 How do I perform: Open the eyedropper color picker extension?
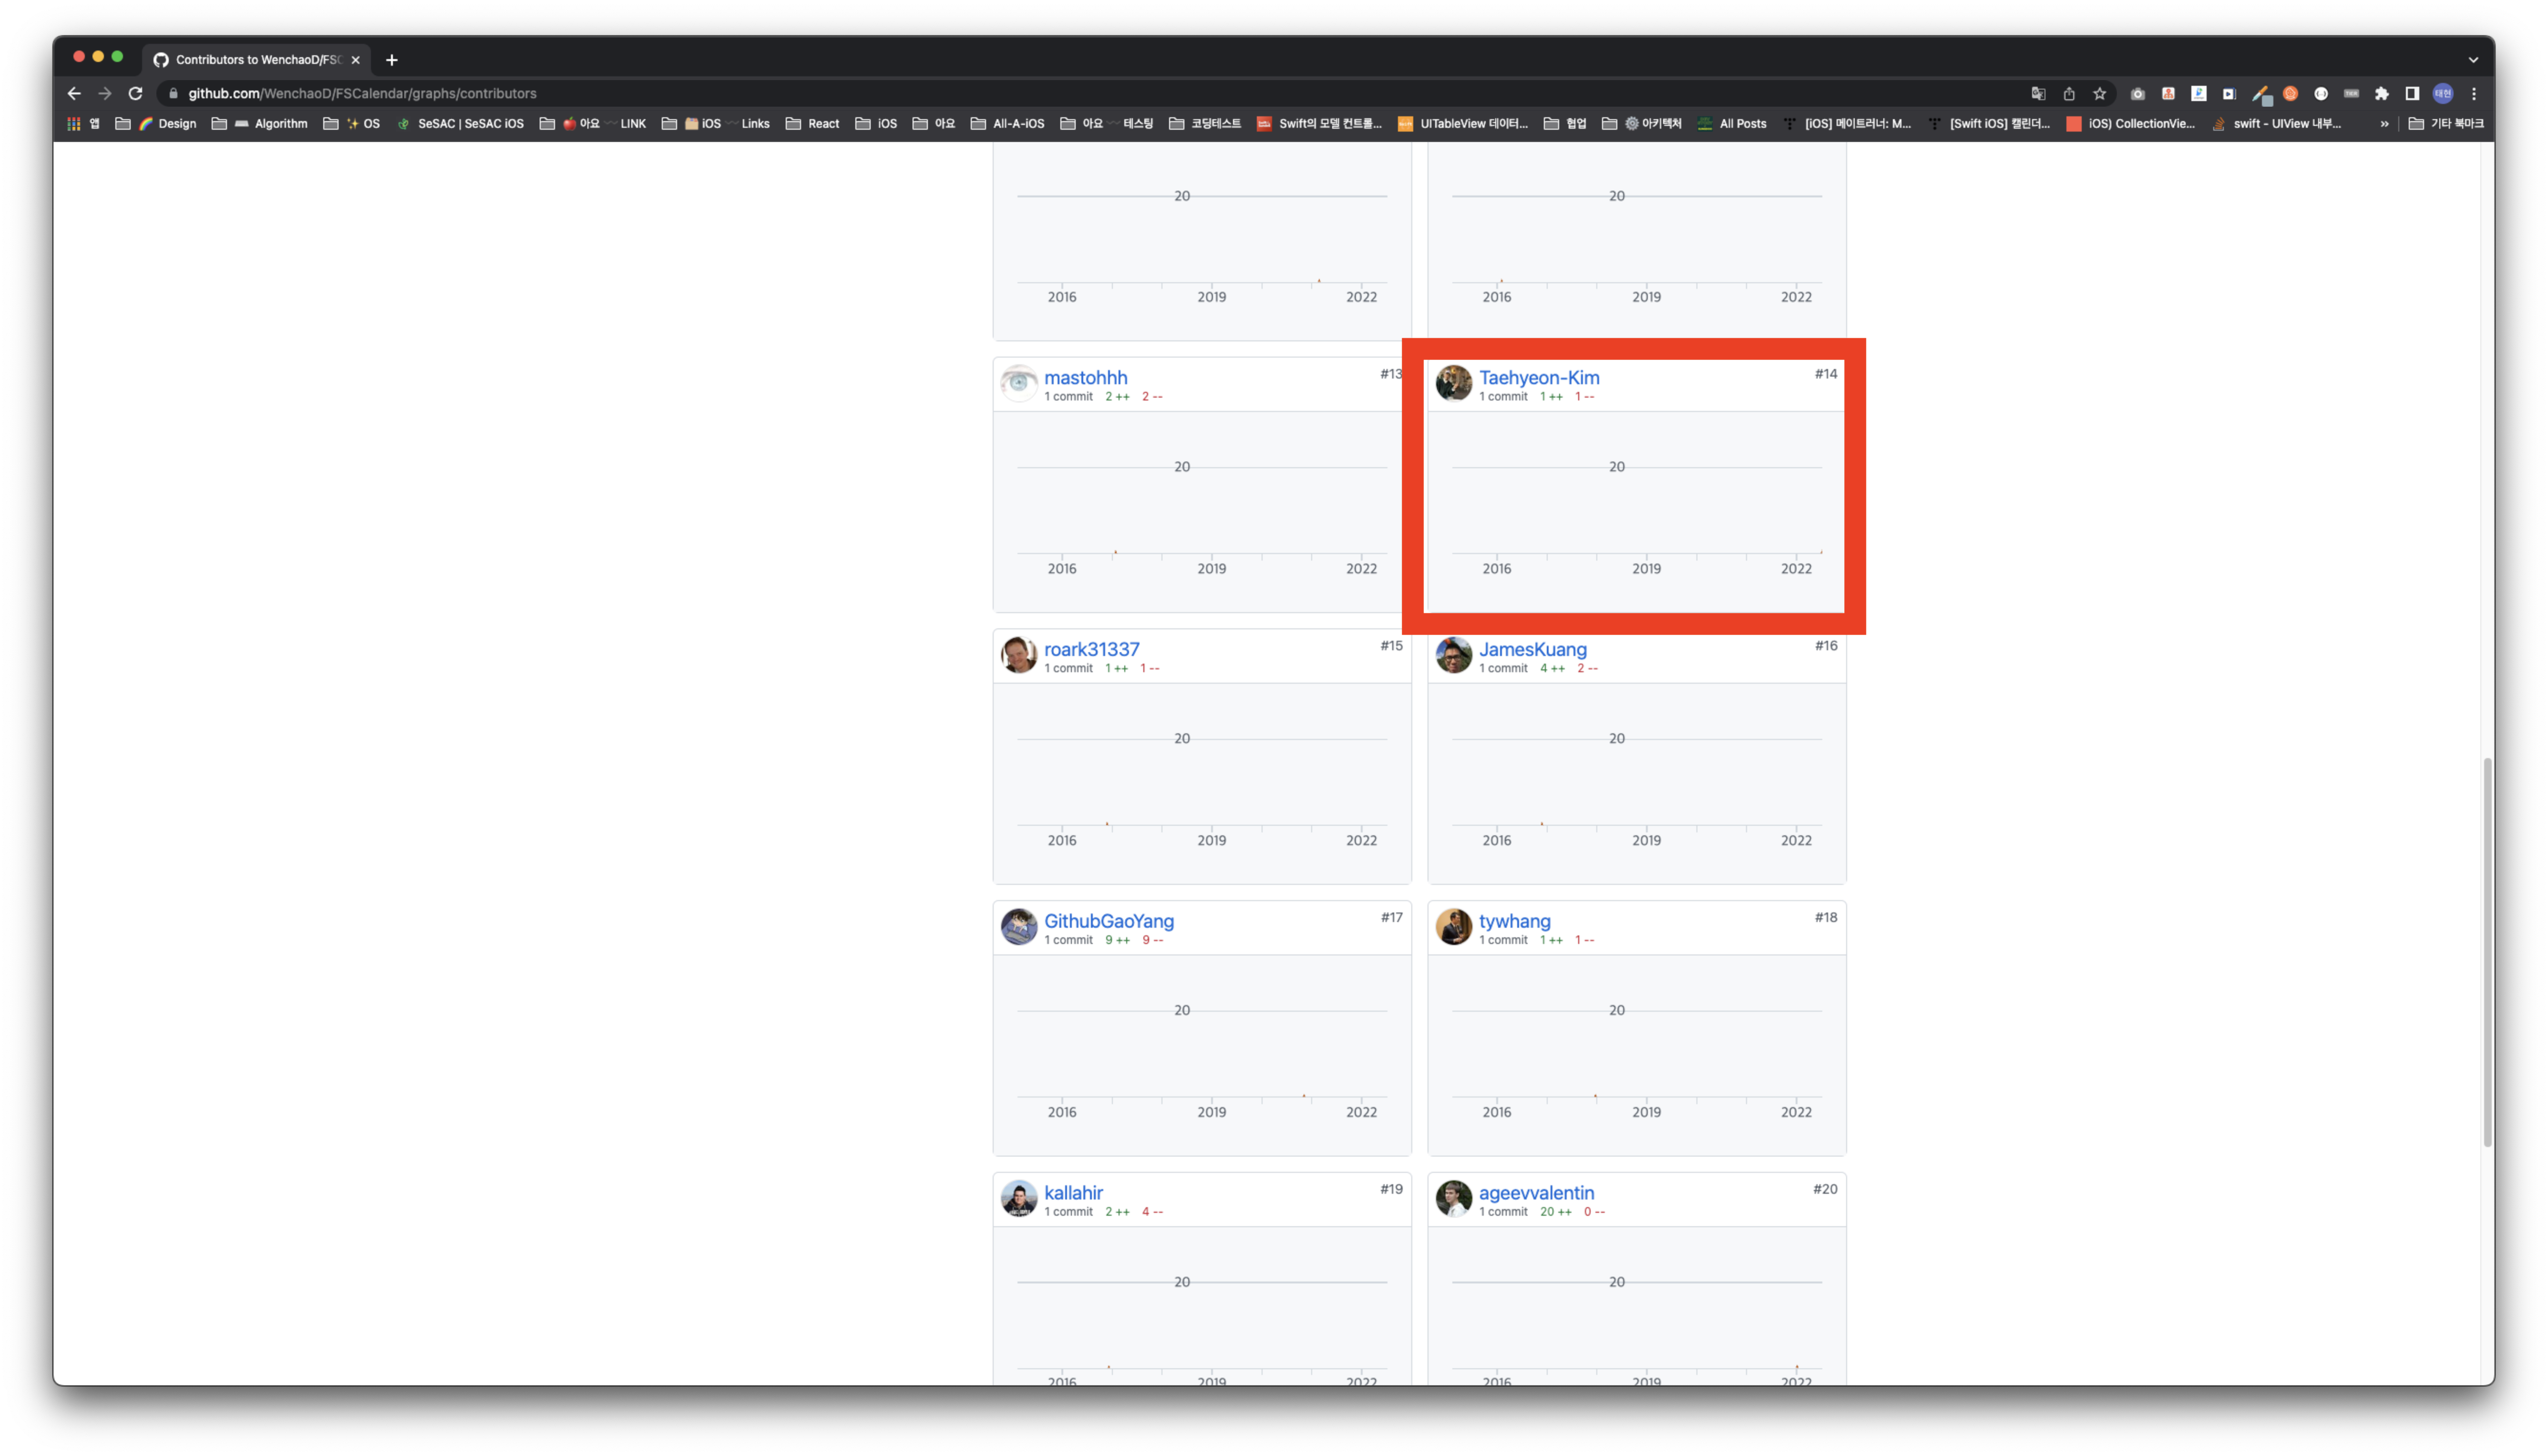[x=2260, y=93]
